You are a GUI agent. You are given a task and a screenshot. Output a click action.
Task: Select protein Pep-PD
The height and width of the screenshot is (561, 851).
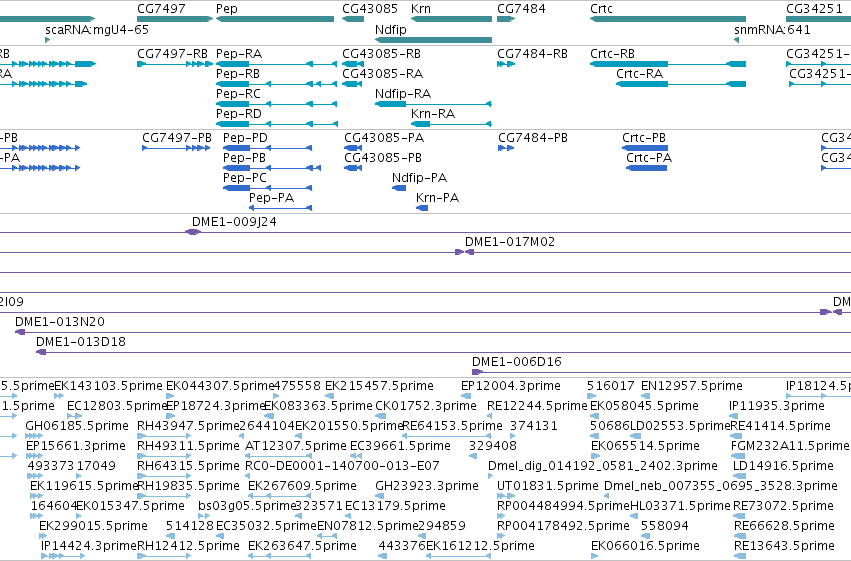click(x=245, y=138)
